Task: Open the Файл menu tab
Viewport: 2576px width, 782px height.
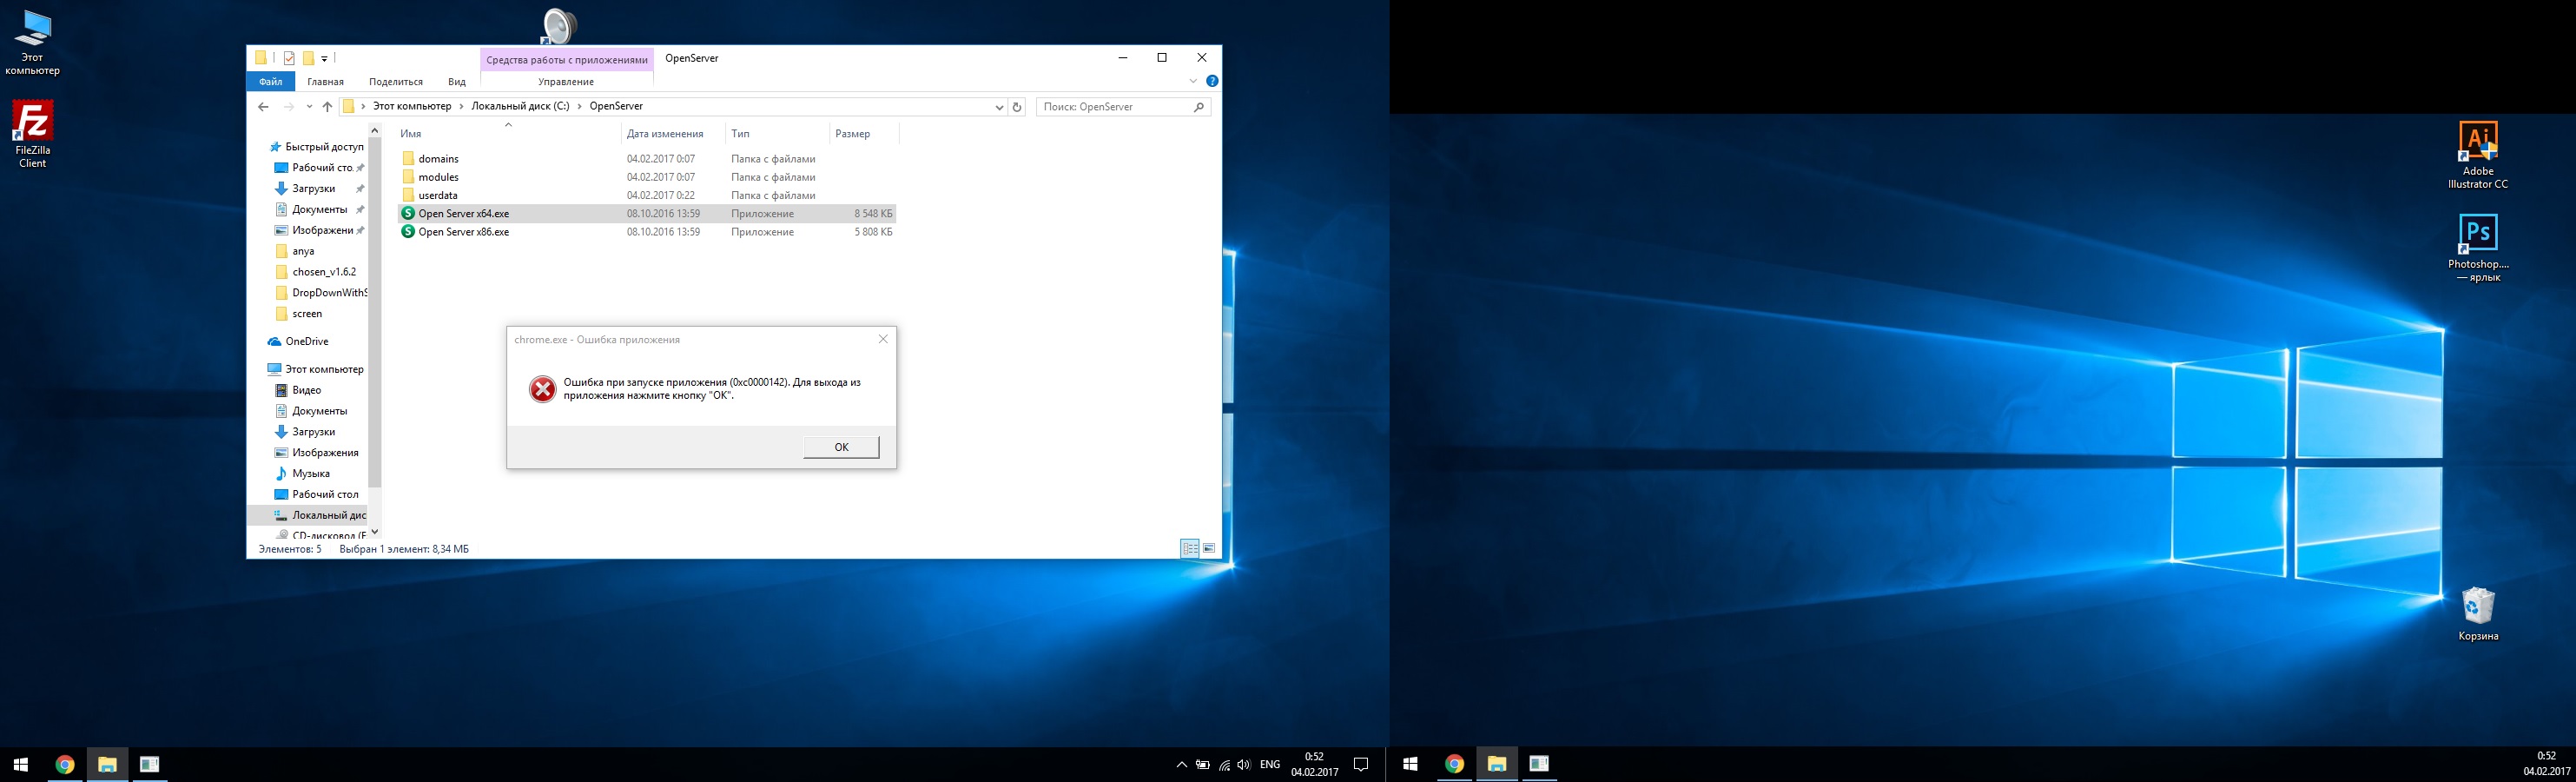Action: [x=270, y=82]
